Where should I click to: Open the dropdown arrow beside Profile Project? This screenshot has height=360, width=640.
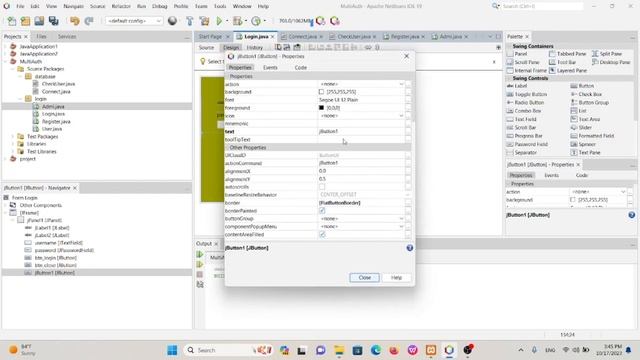[x=264, y=21]
